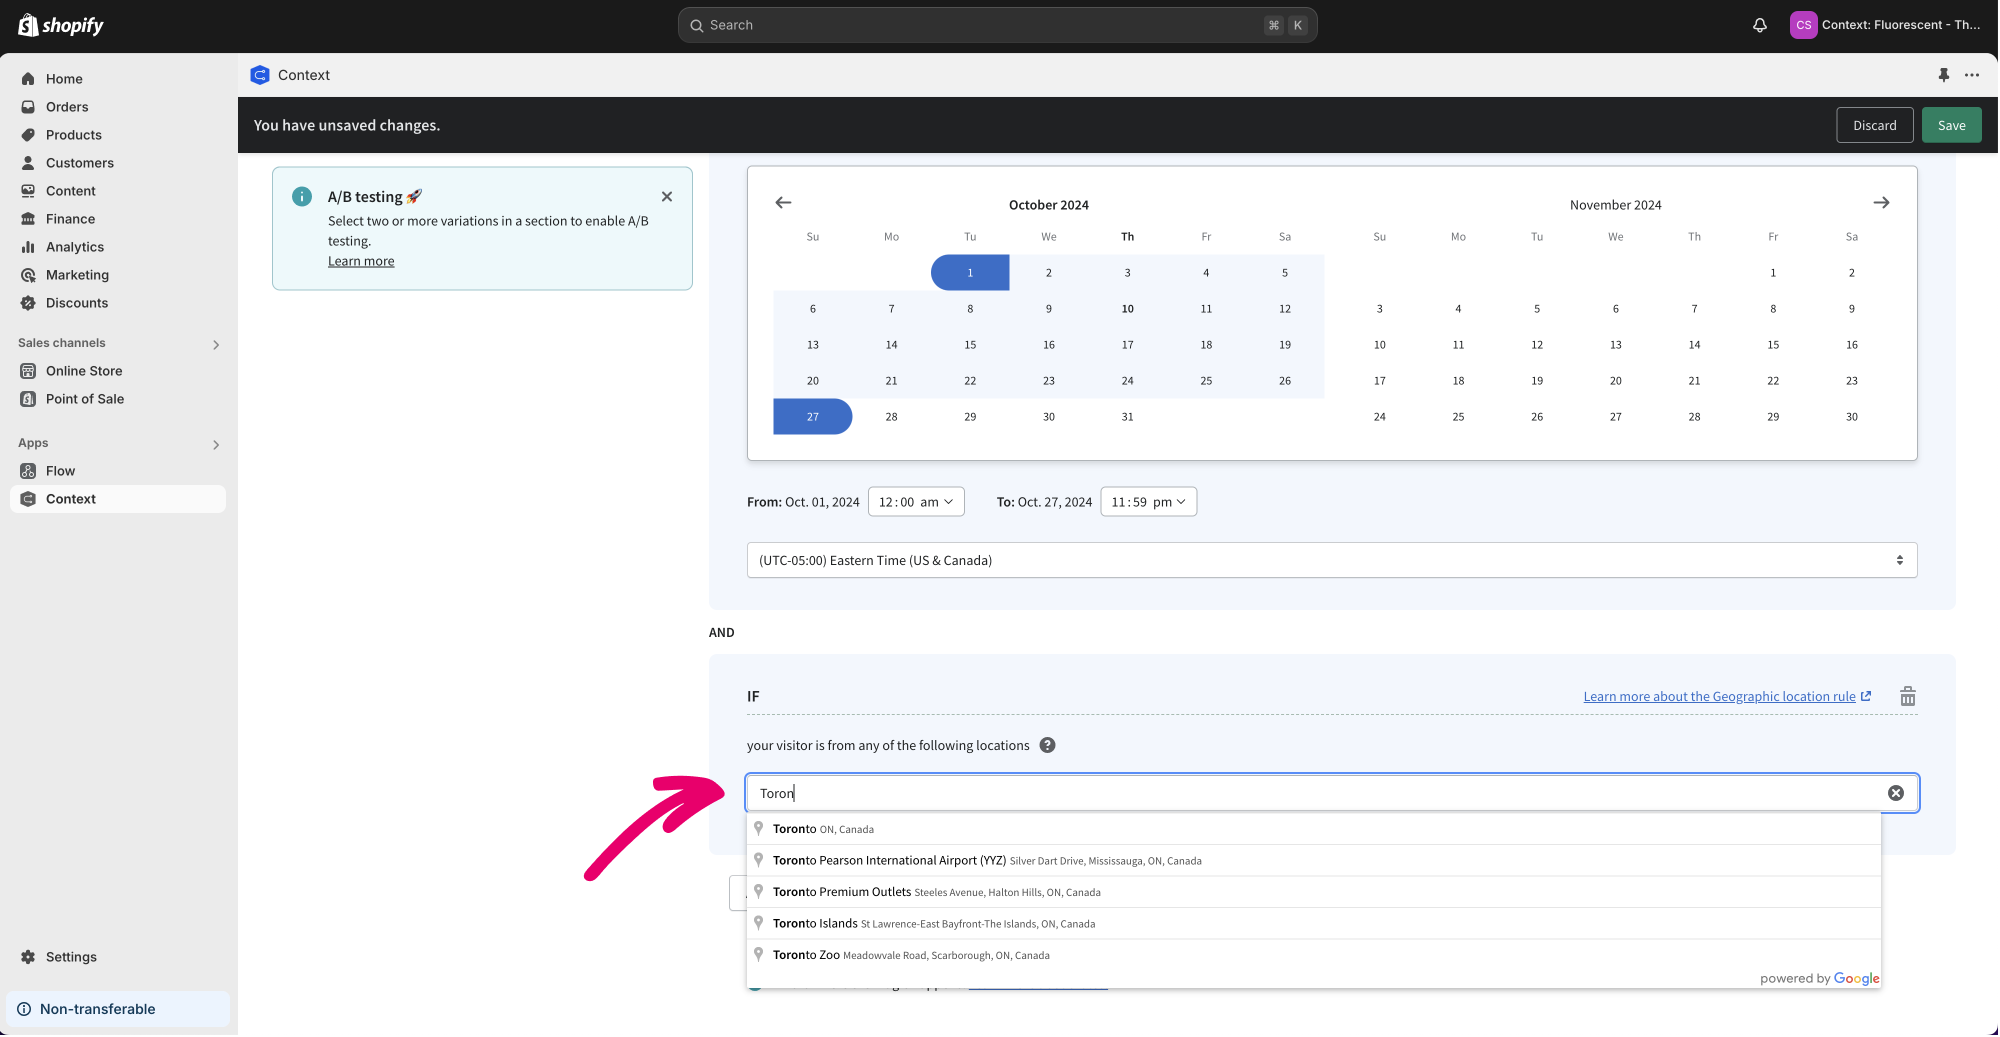Open the Eastern Time timezone selector
This screenshot has width=2000, height=1037.
coord(1331,560)
